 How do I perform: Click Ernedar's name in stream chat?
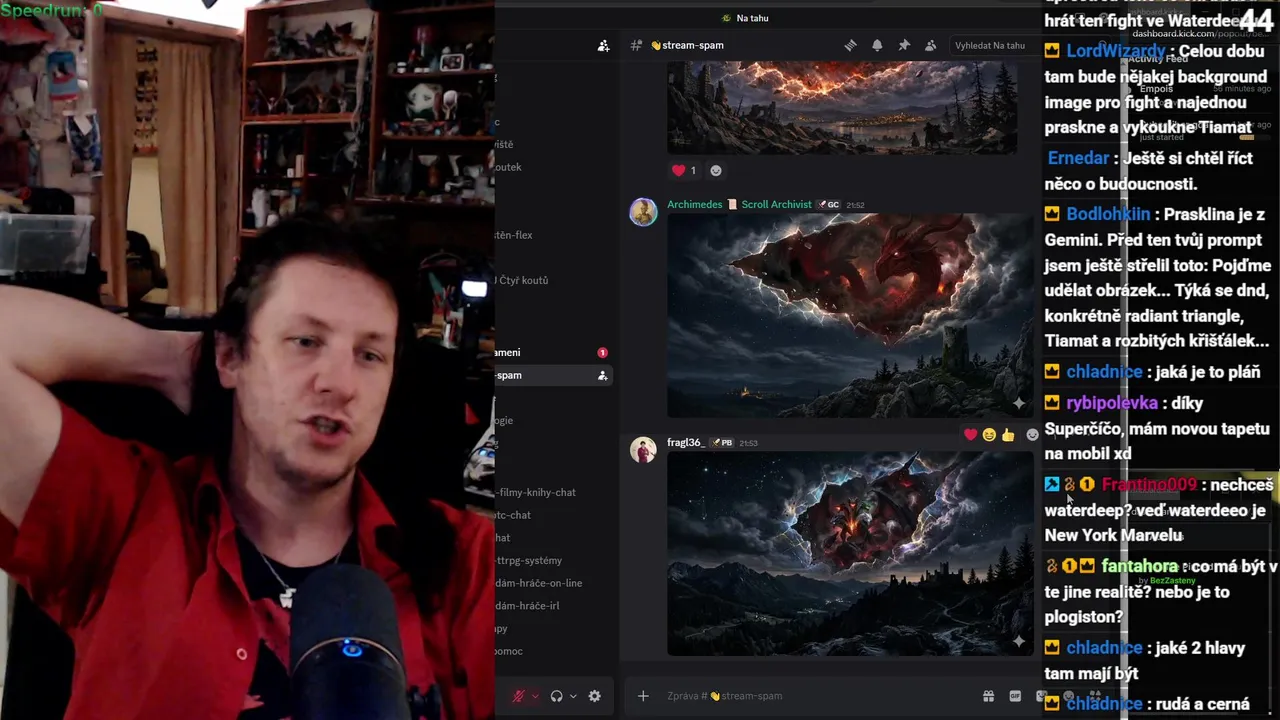click(1079, 158)
